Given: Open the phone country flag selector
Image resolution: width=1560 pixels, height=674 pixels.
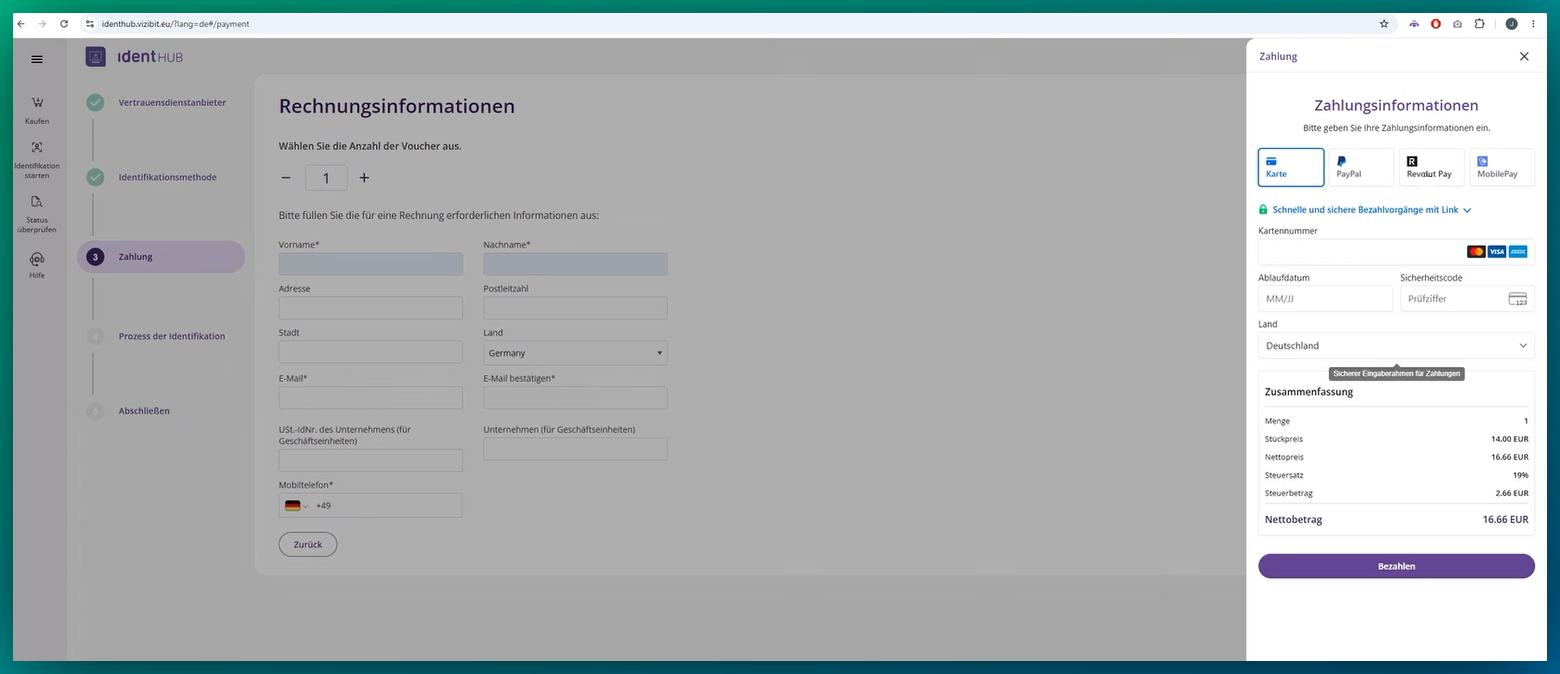Looking at the screenshot, I should (295, 506).
